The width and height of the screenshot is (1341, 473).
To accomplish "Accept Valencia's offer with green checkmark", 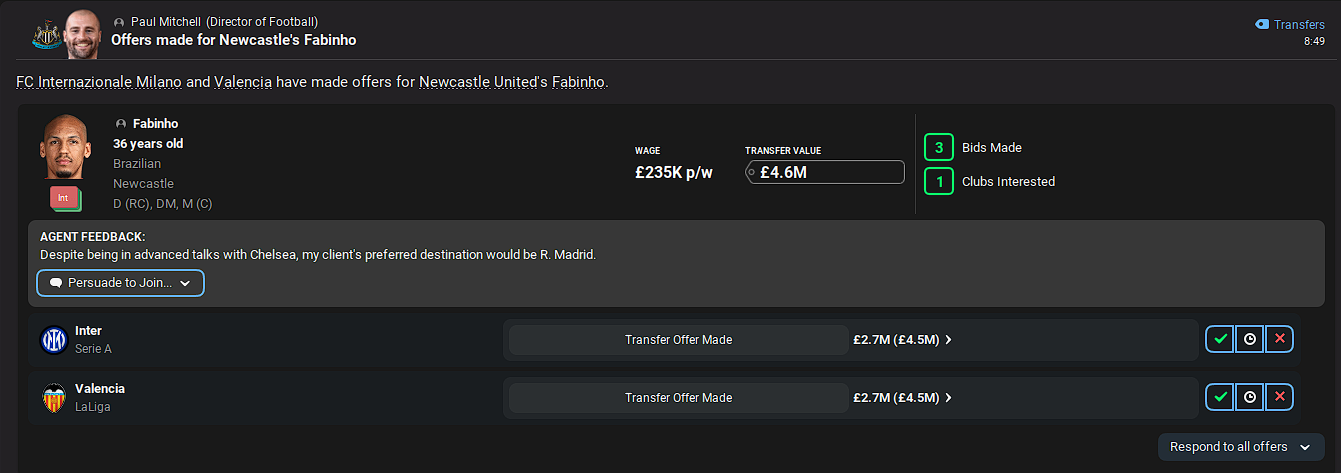I will pyautogui.click(x=1219, y=397).
